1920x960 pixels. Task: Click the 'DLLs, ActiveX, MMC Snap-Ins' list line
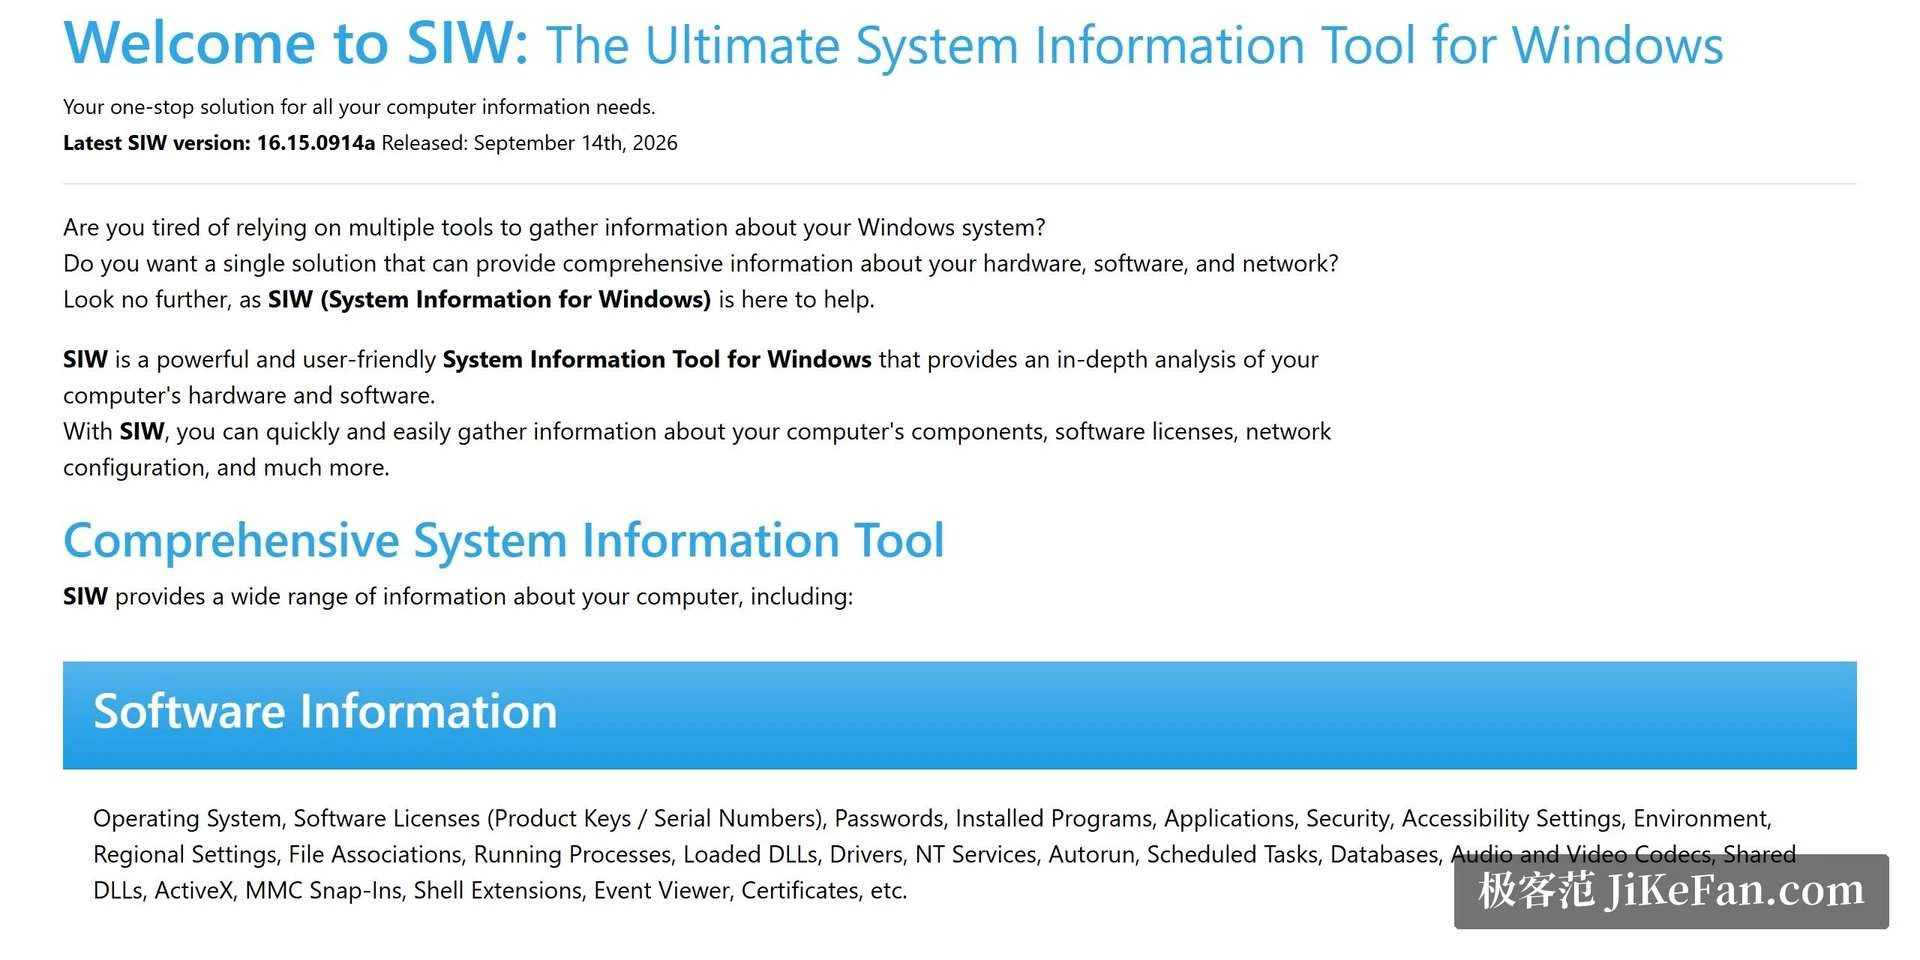coord(500,891)
